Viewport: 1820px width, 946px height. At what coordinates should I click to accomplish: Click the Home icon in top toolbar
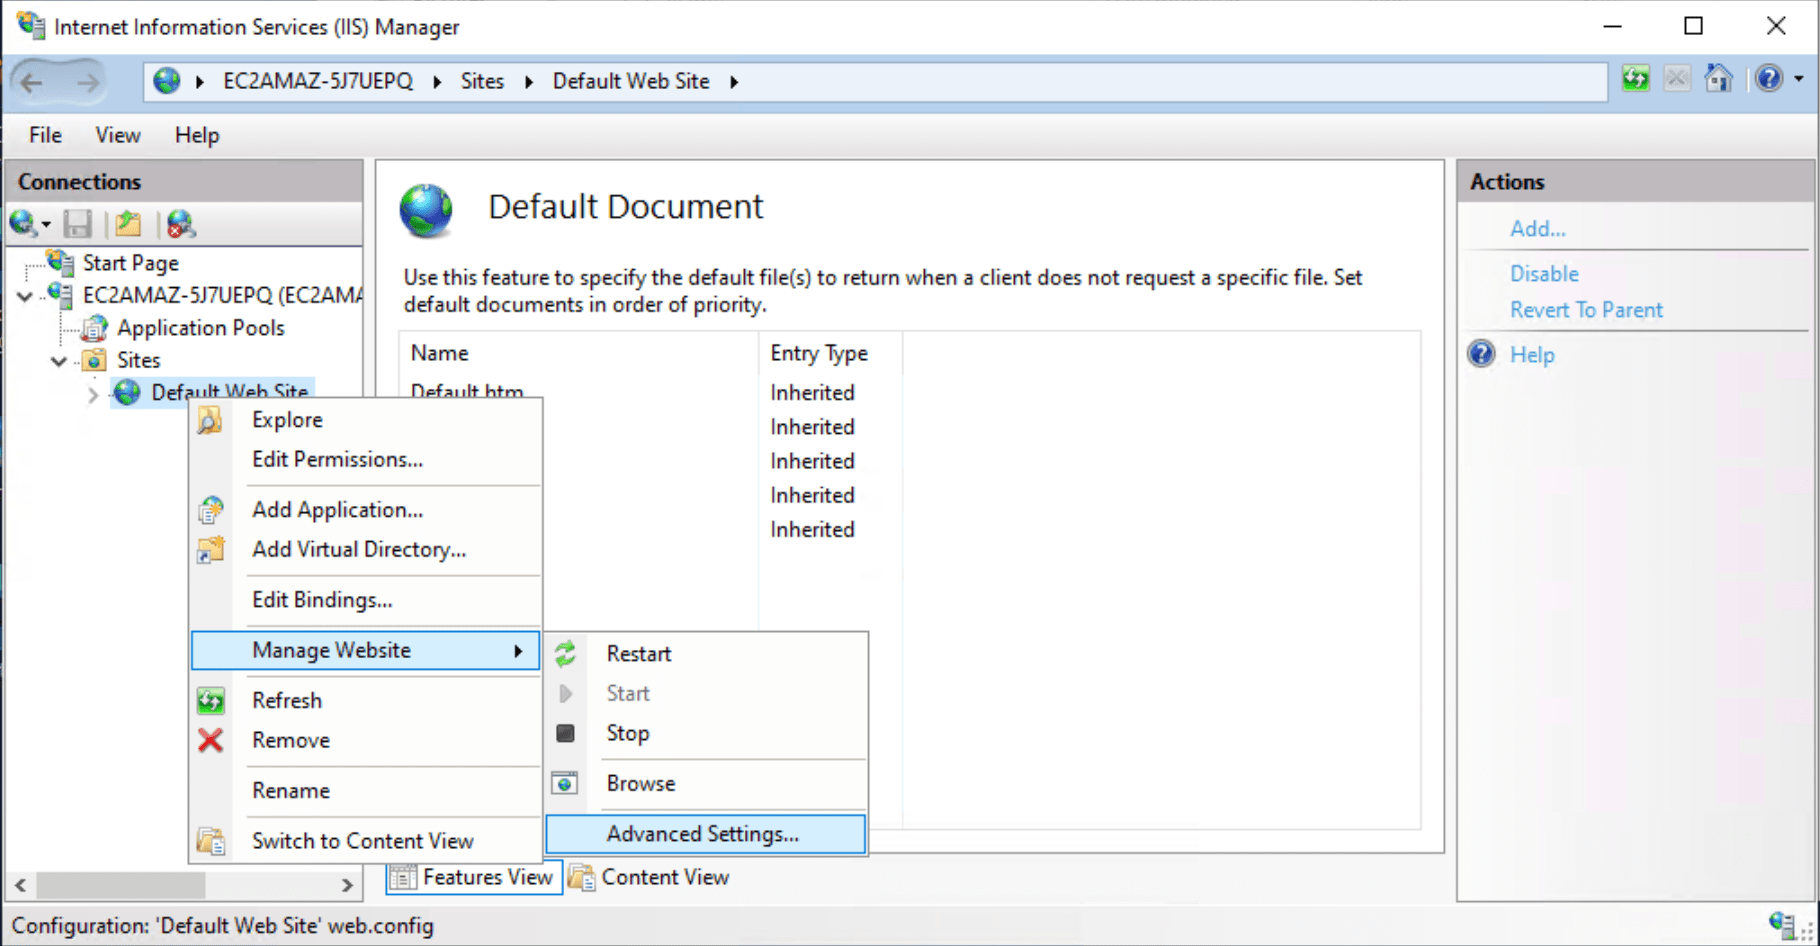click(x=1719, y=79)
